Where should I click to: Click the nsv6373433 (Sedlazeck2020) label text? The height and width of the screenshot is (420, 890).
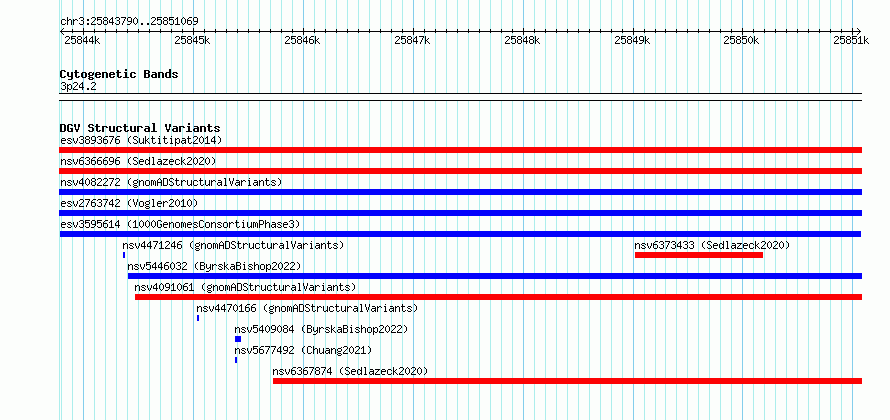click(x=712, y=245)
